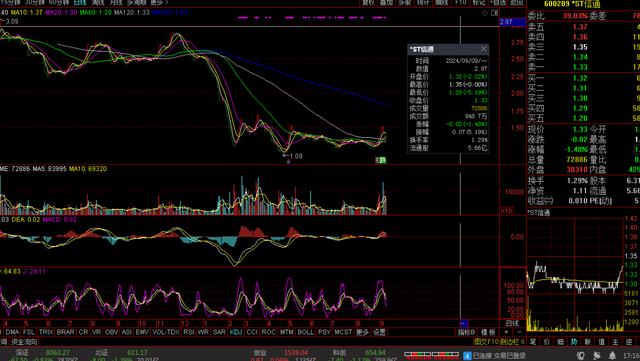640x361 pixels.
Task: Open the 设置 indicator settings button
Action: 379,332
